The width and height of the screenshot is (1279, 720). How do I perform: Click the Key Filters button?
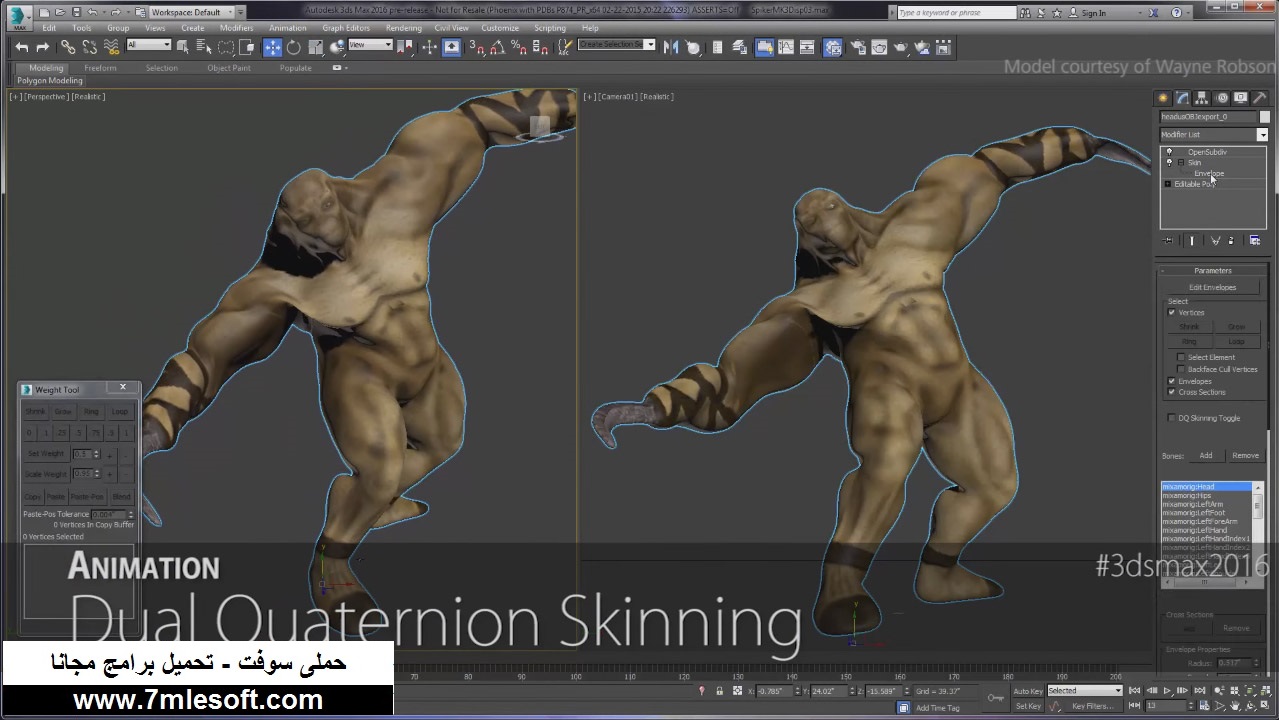click(x=1092, y=706)
